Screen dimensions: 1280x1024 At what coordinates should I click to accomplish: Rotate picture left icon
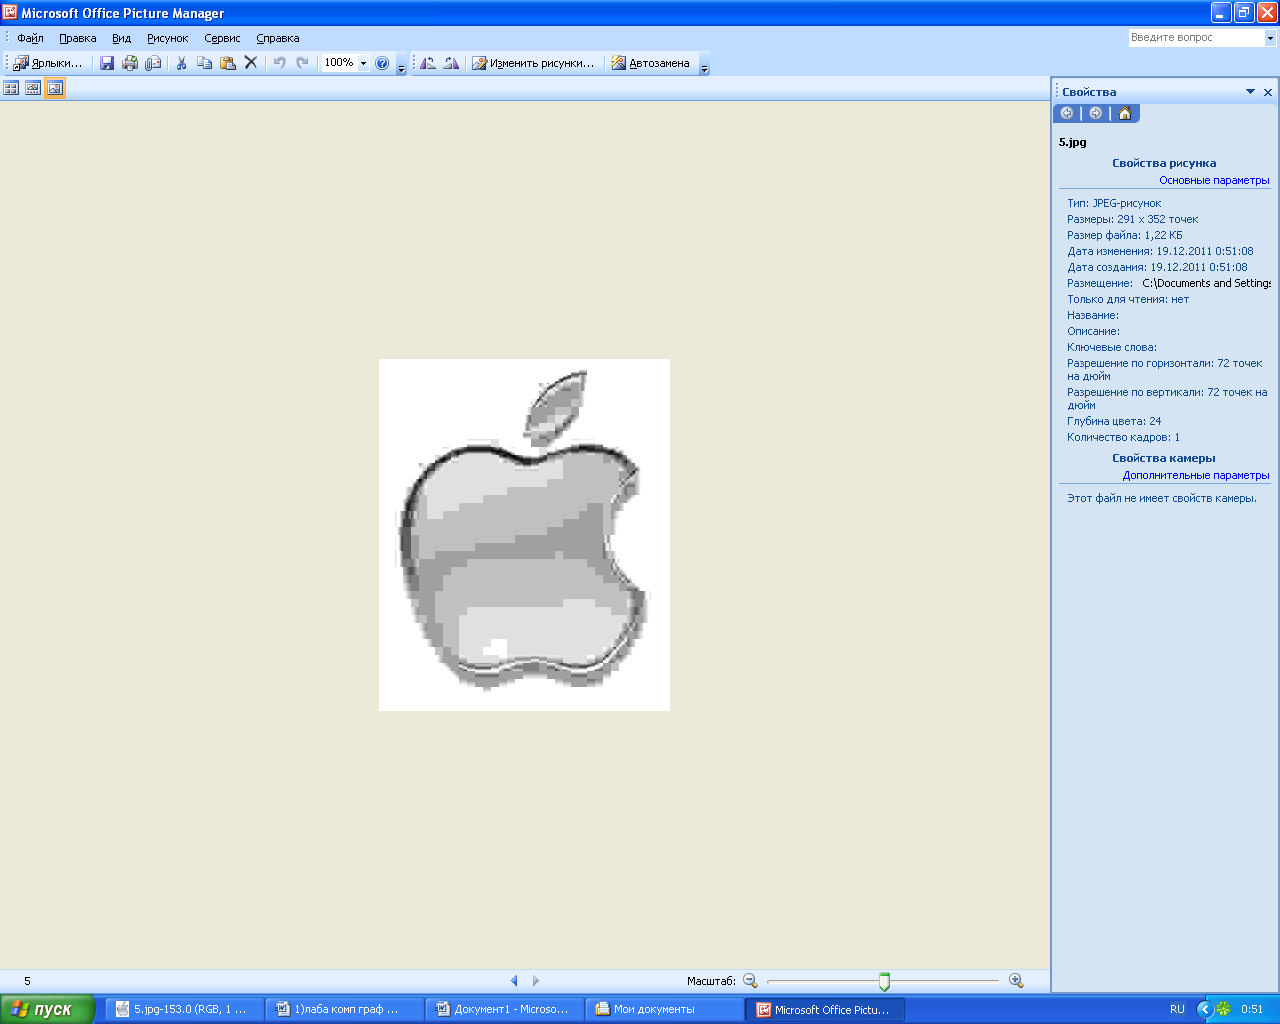tap(428, 63)
